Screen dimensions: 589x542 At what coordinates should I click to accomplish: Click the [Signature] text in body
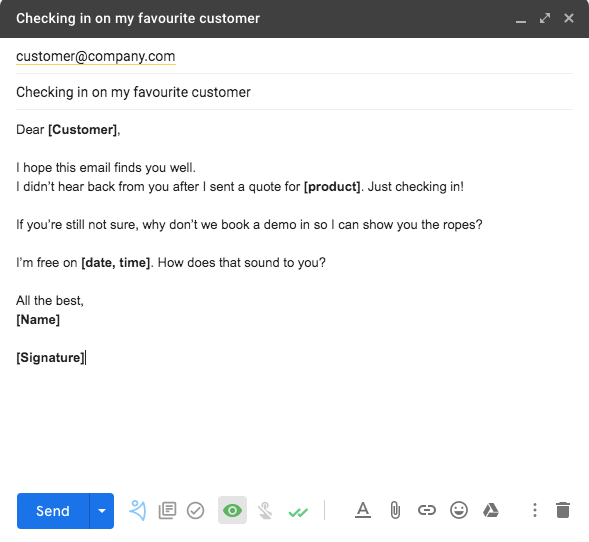click(50, 358)
